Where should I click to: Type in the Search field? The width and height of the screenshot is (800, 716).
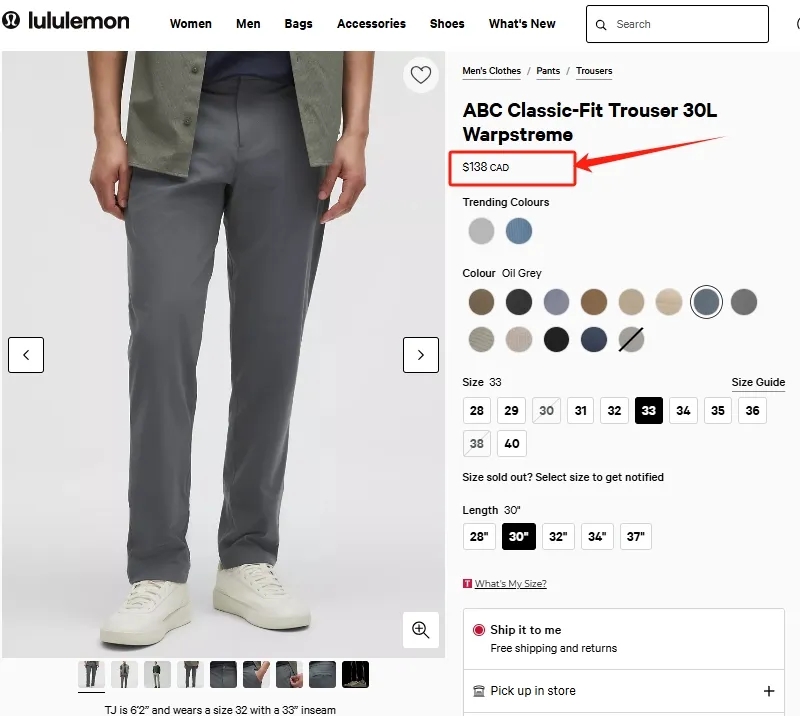click(685, 24)
